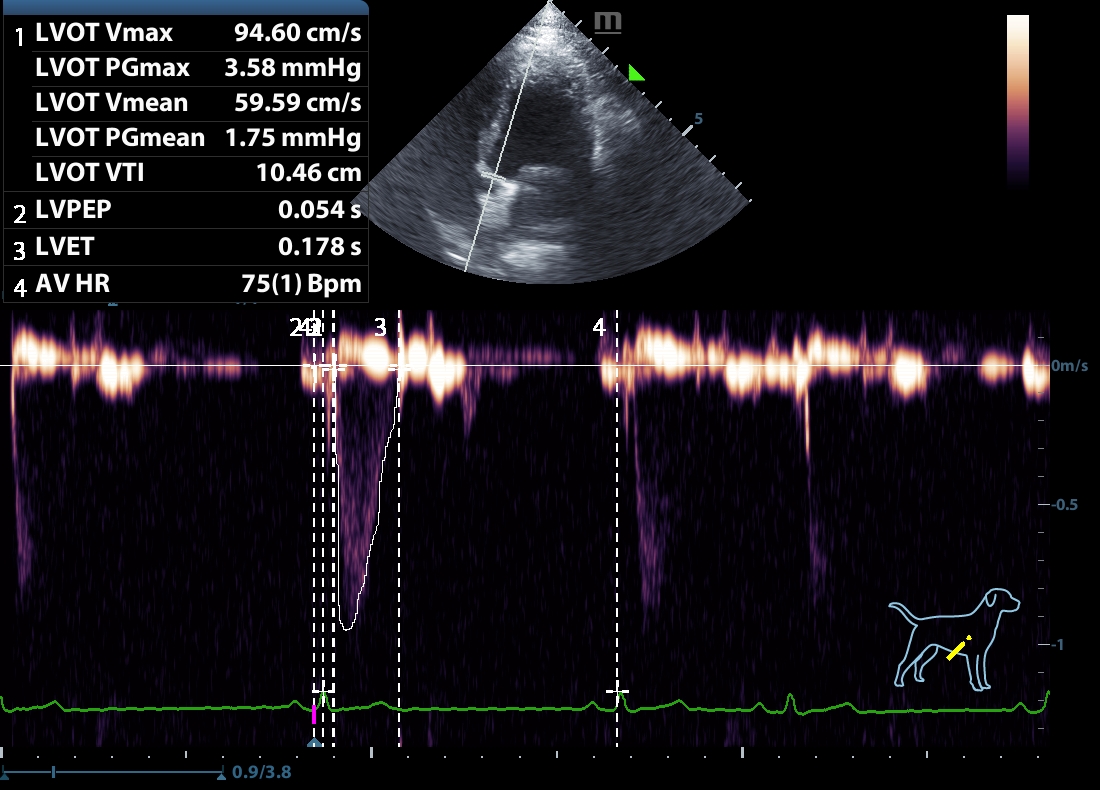Screen dimensions: 1100x790
Task: Click the green focal position triangle marker
Action: 635,72
